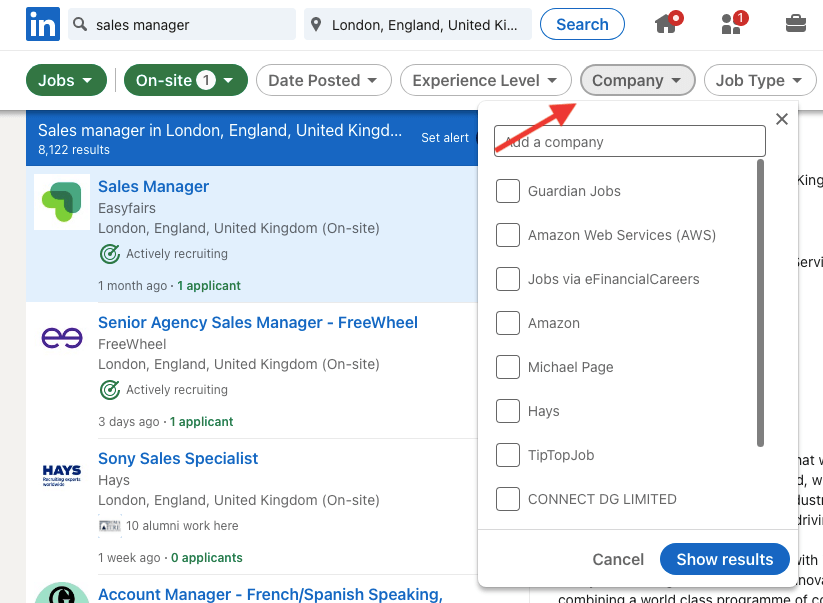The image size is (823, 603).
Task: Open the LinkedIn home logo
Action: pyautogui.click(x=43, y=24)
